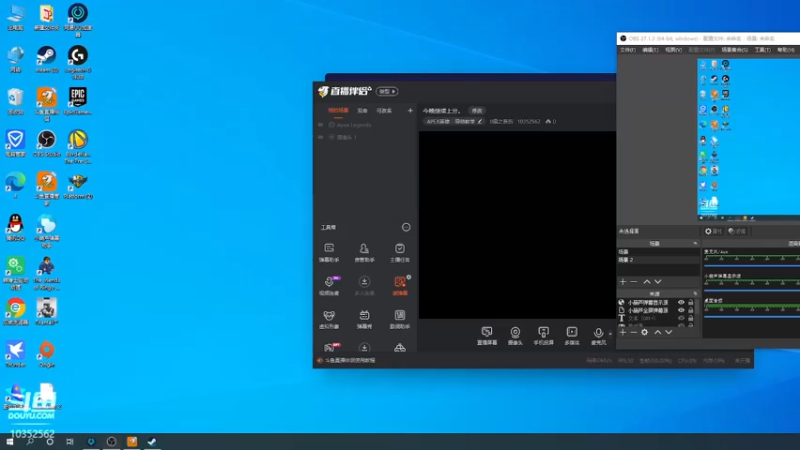The image size is (800, 450).
Task: Click OBS filters (滤镜) button
Action: [x=737, y=231]
